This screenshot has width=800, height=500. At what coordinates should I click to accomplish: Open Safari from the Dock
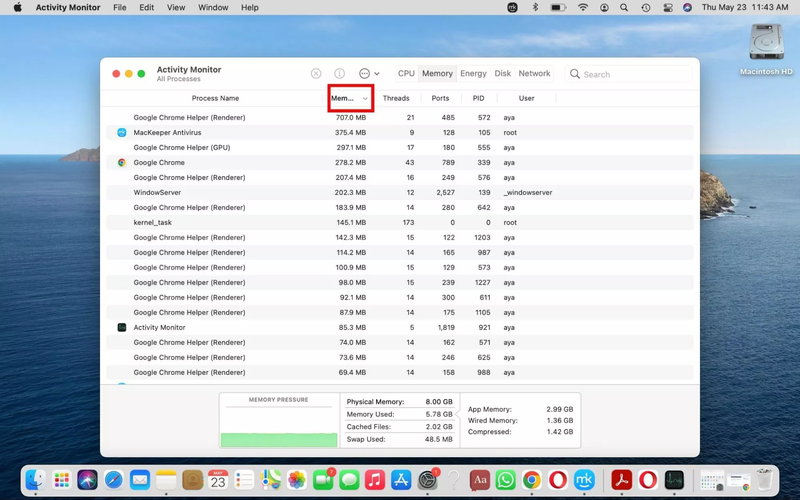[113, 480]
